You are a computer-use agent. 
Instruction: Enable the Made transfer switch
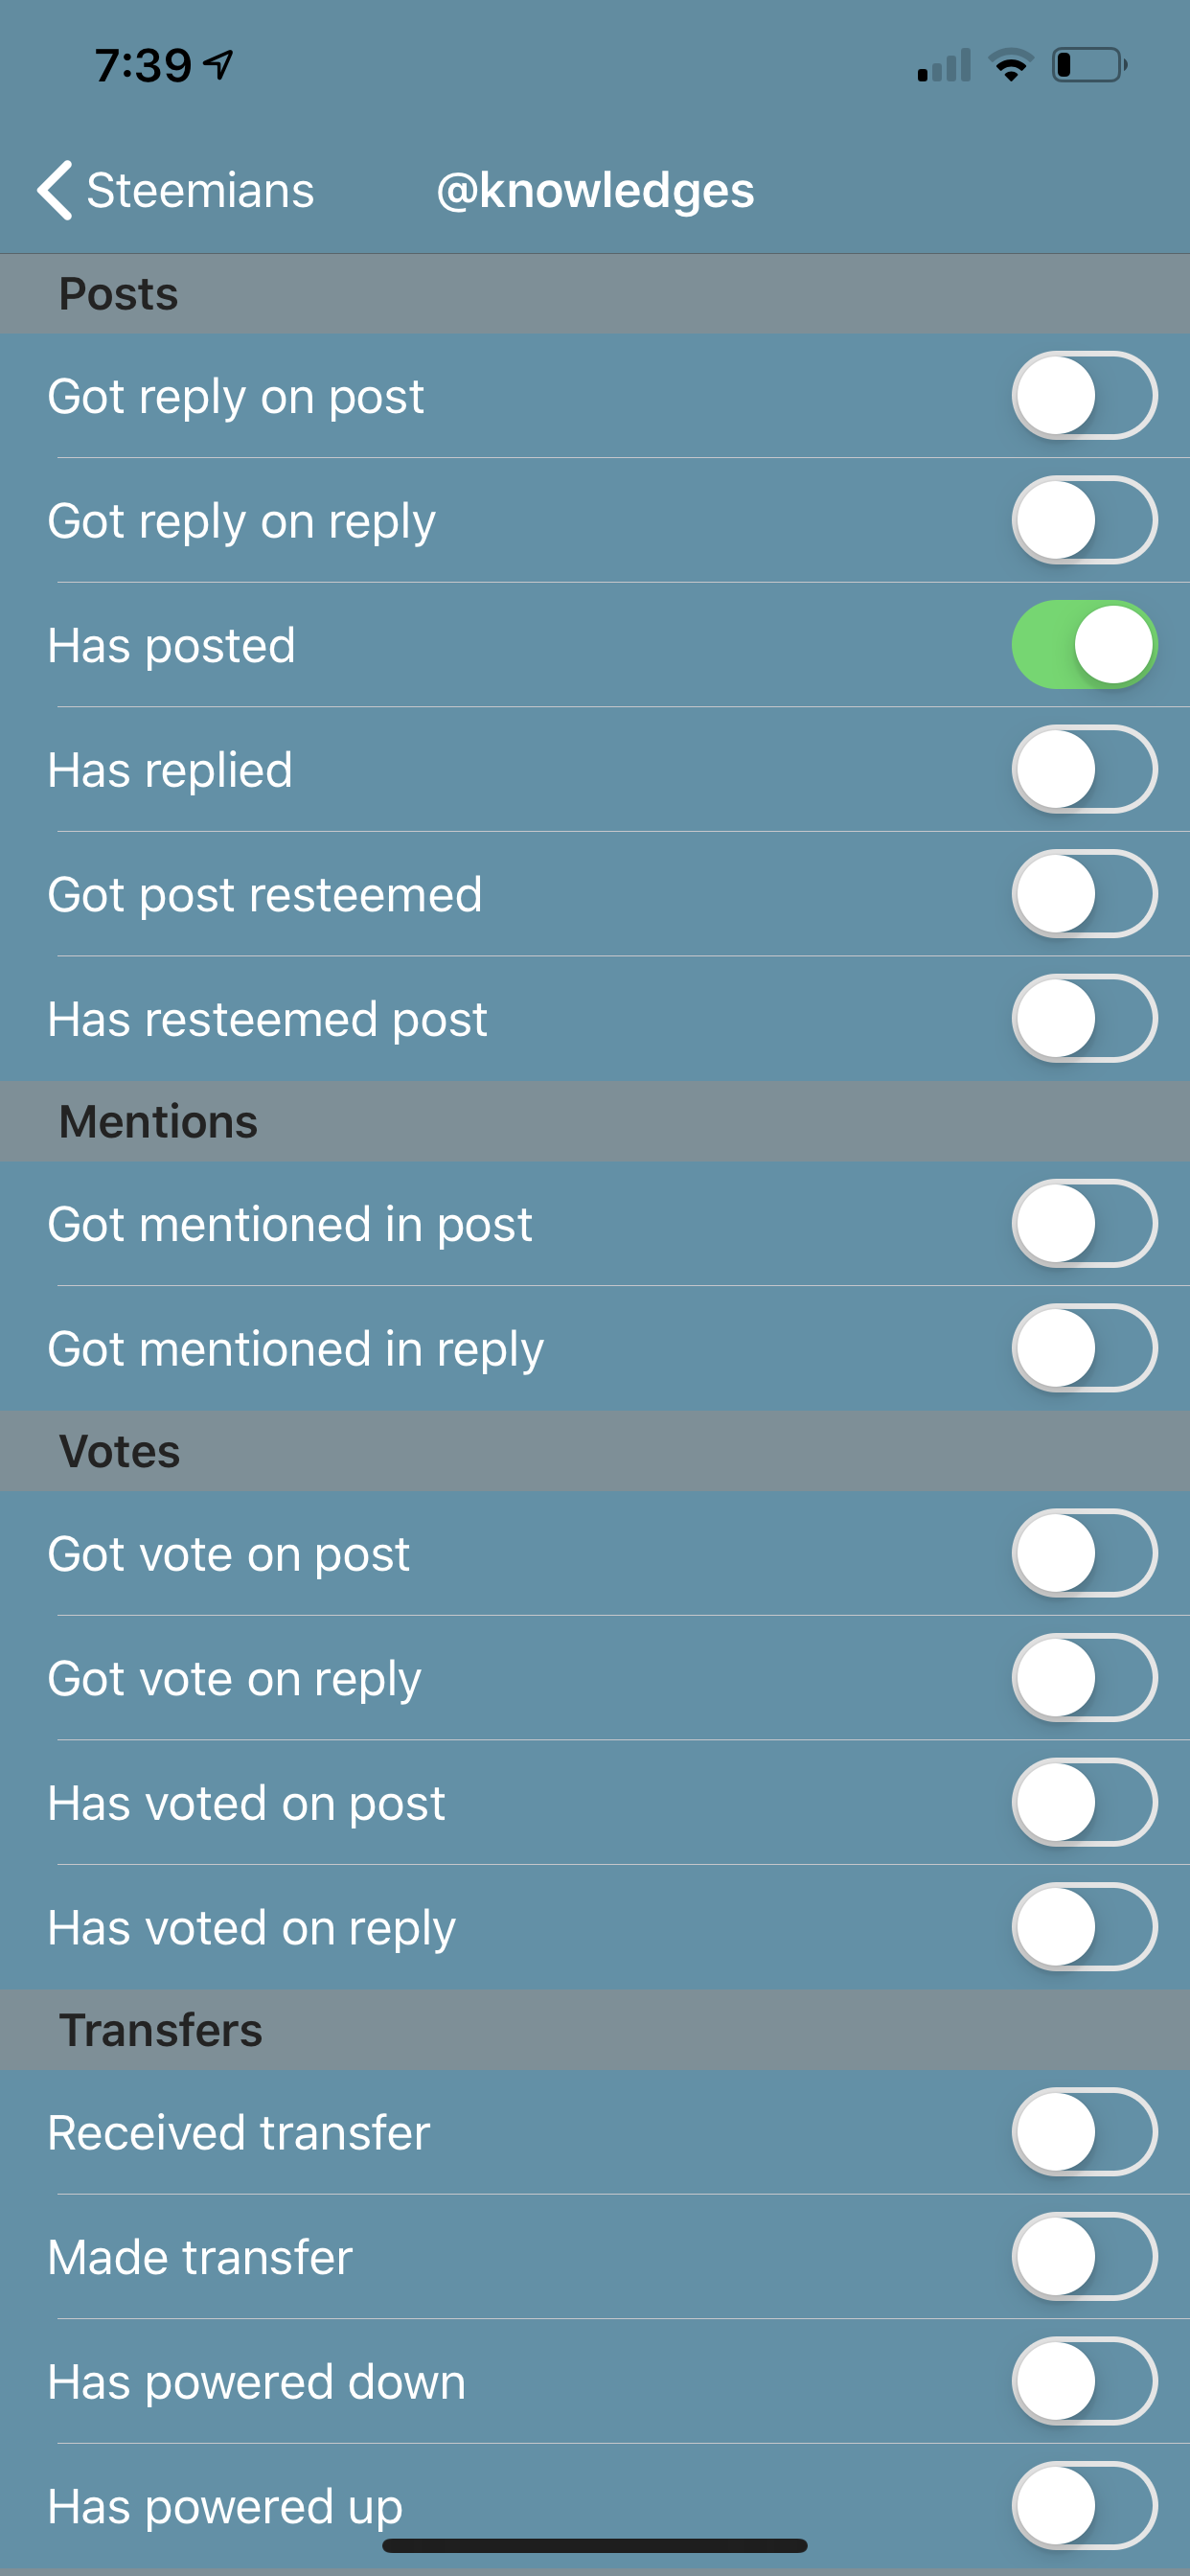(x=1084, y=2256)
